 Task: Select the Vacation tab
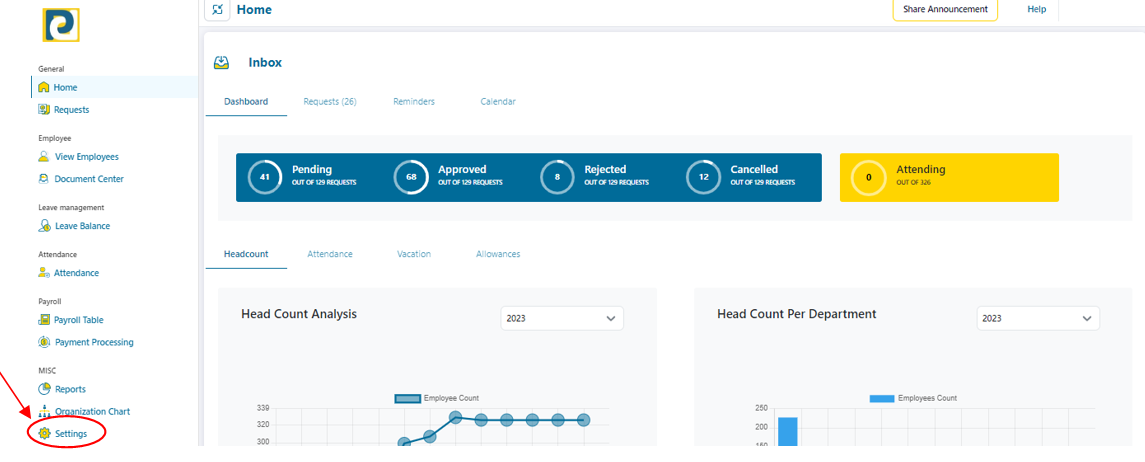414,255
